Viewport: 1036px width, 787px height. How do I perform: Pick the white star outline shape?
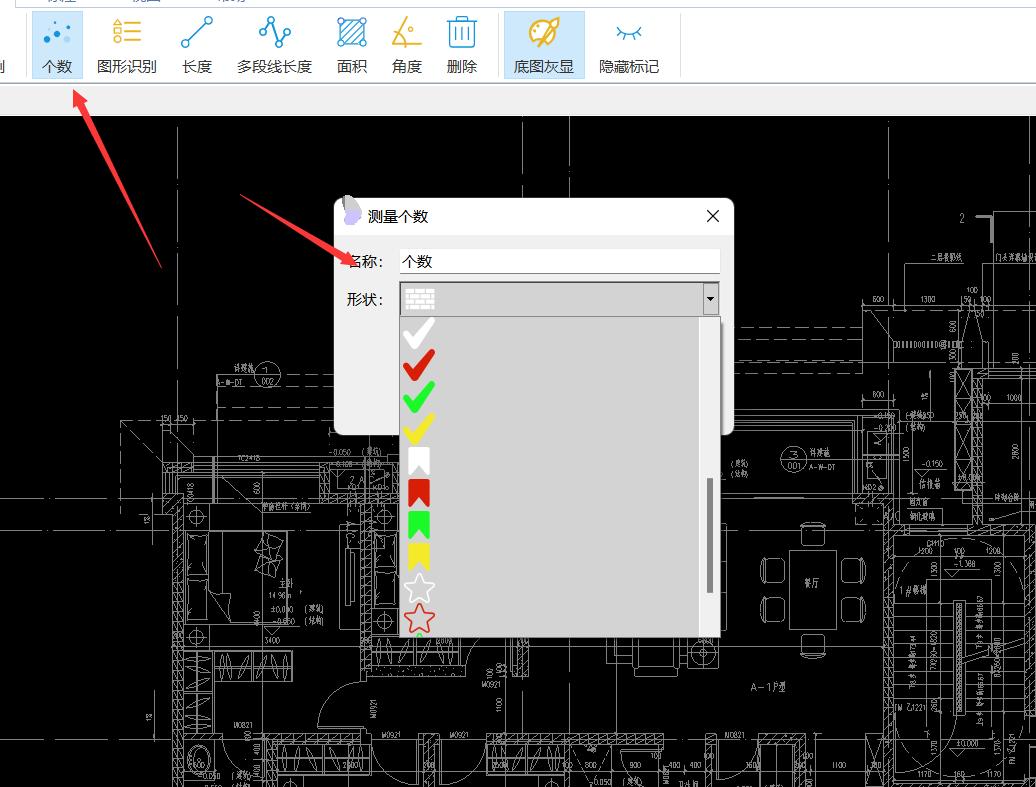click(418, 588)
